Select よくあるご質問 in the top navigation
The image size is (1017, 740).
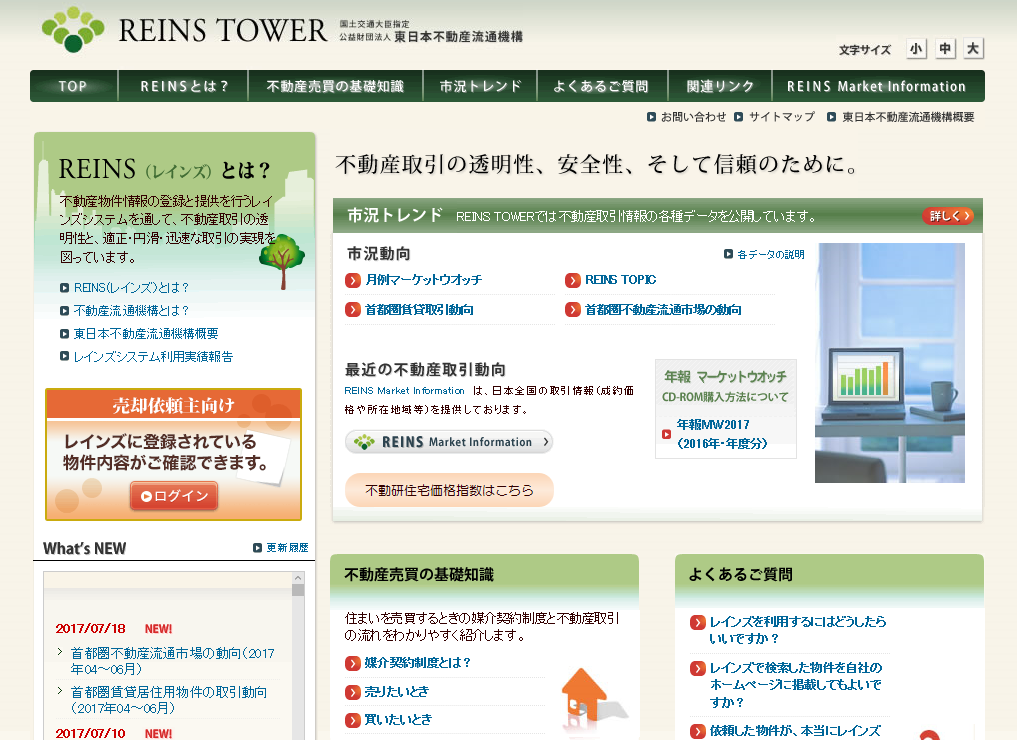click(x=600, y=86)
